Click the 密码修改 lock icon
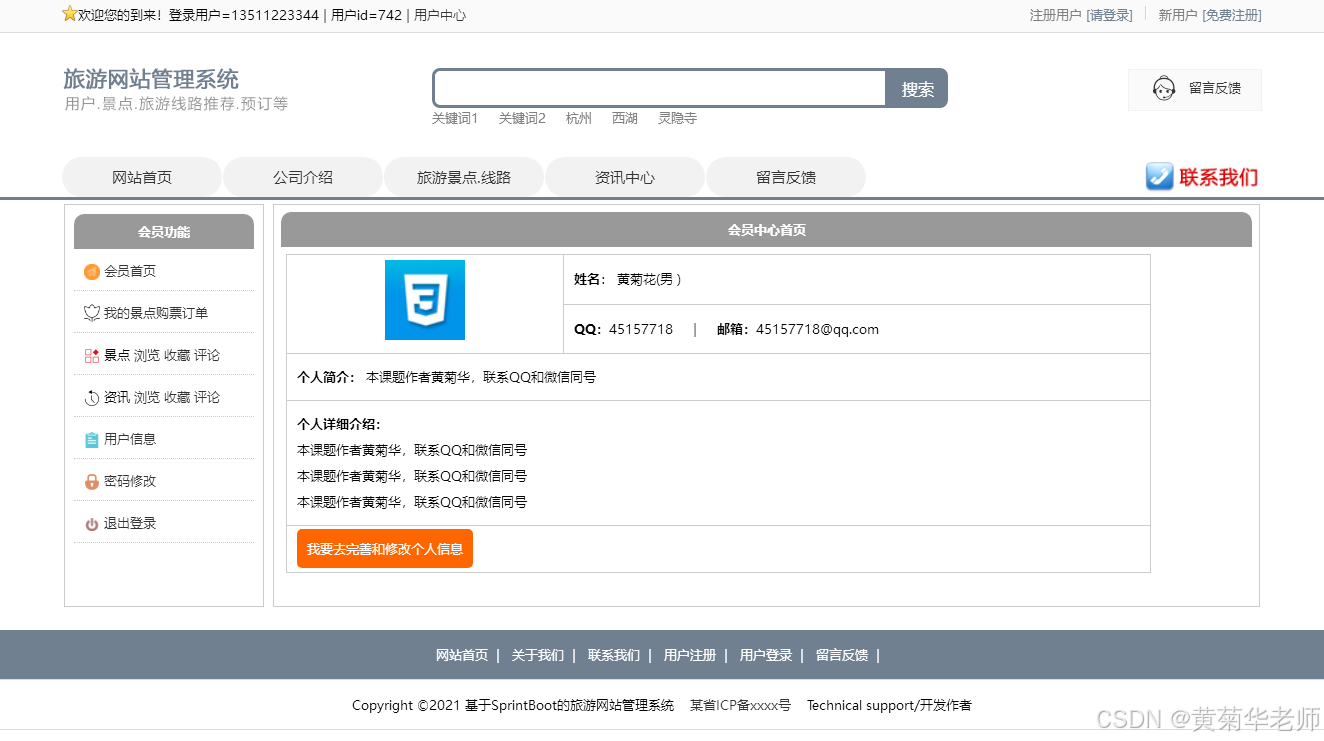This screenshot has height=741, width=1324. (x=90, y=480)
